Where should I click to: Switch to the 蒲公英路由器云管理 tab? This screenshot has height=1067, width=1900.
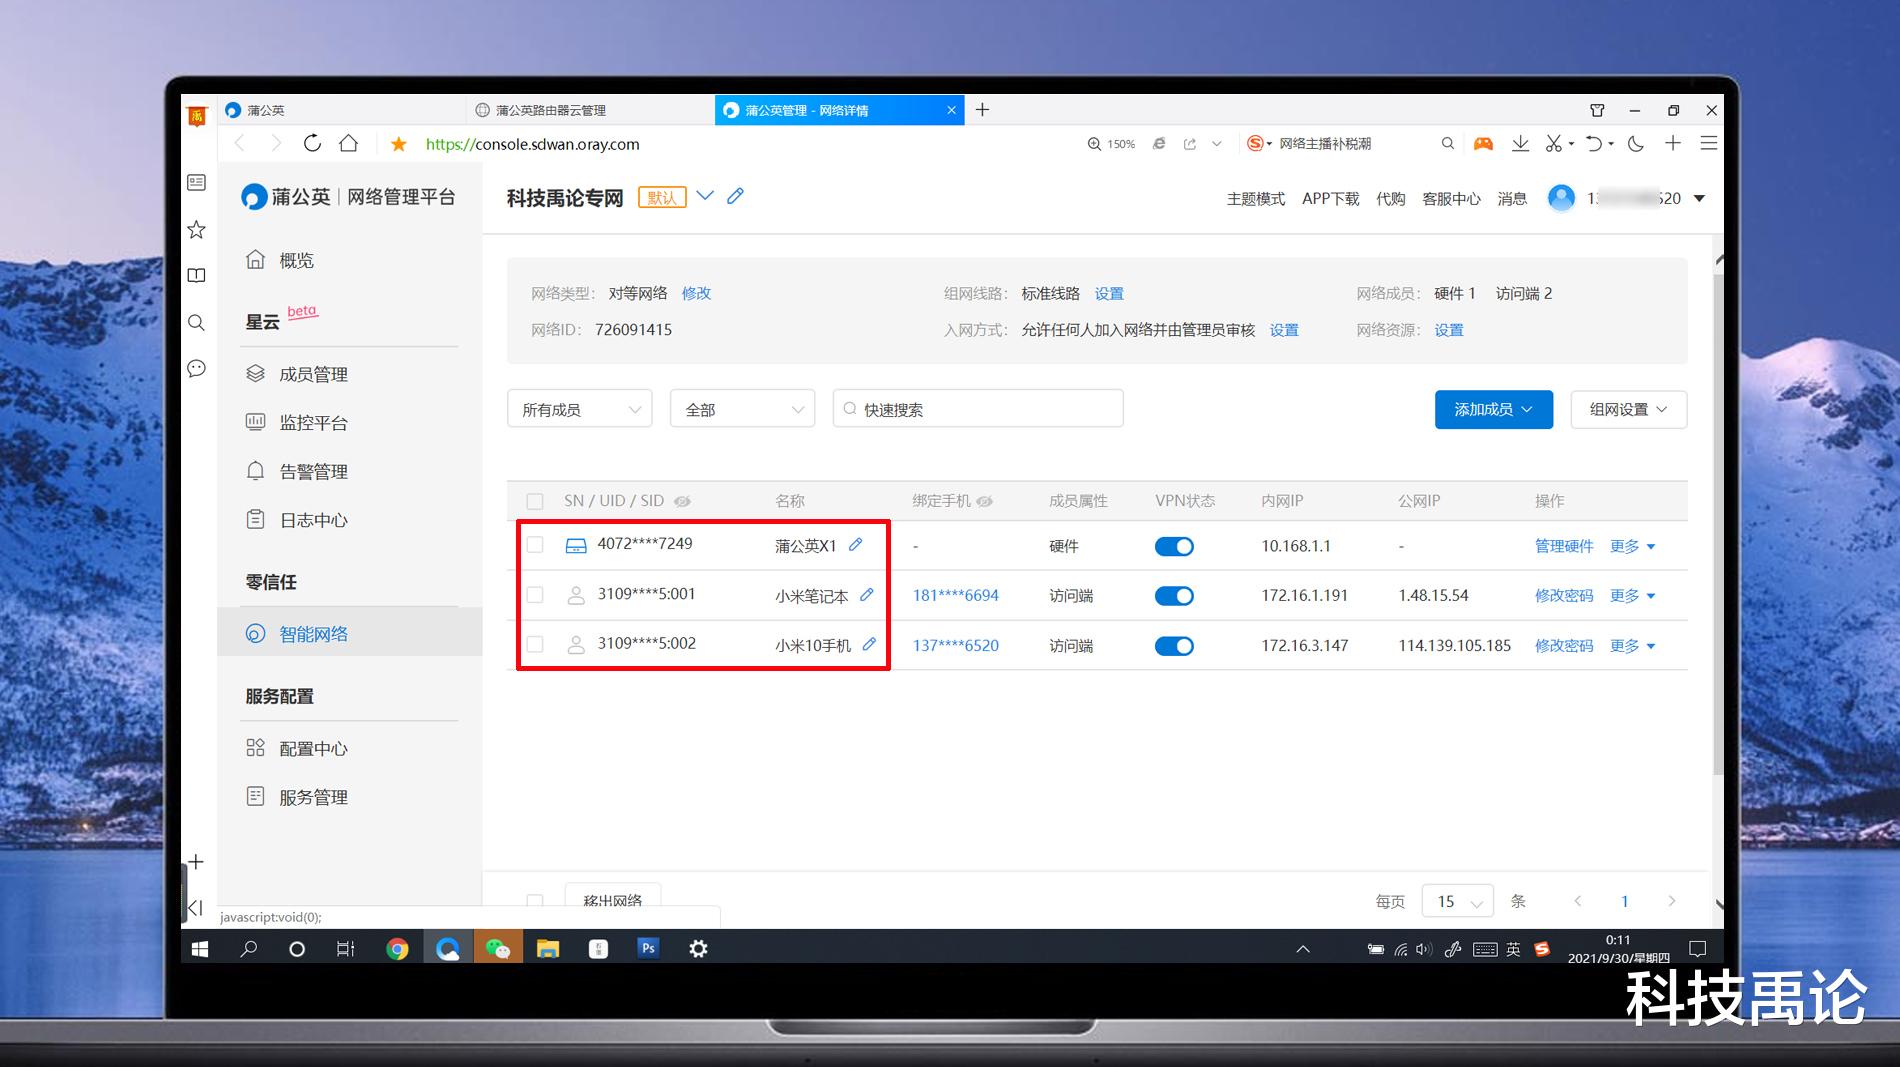[x=590, y=110]
